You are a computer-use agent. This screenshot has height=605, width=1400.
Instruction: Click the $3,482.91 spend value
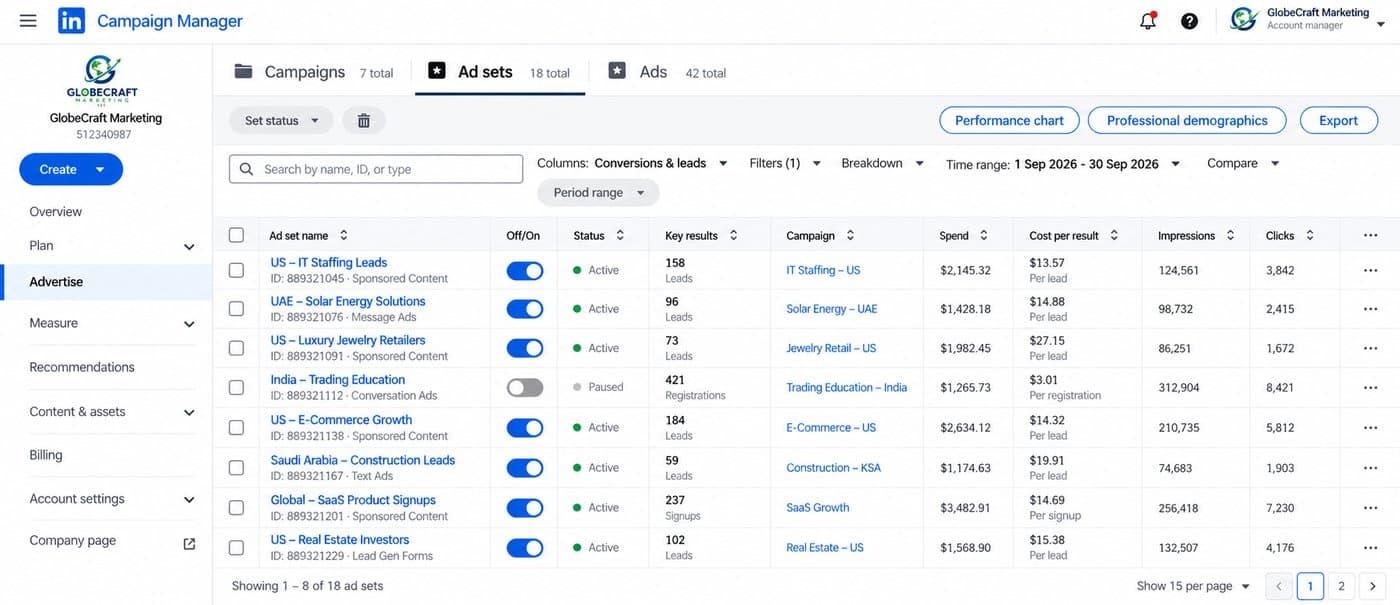pos(965,508)
